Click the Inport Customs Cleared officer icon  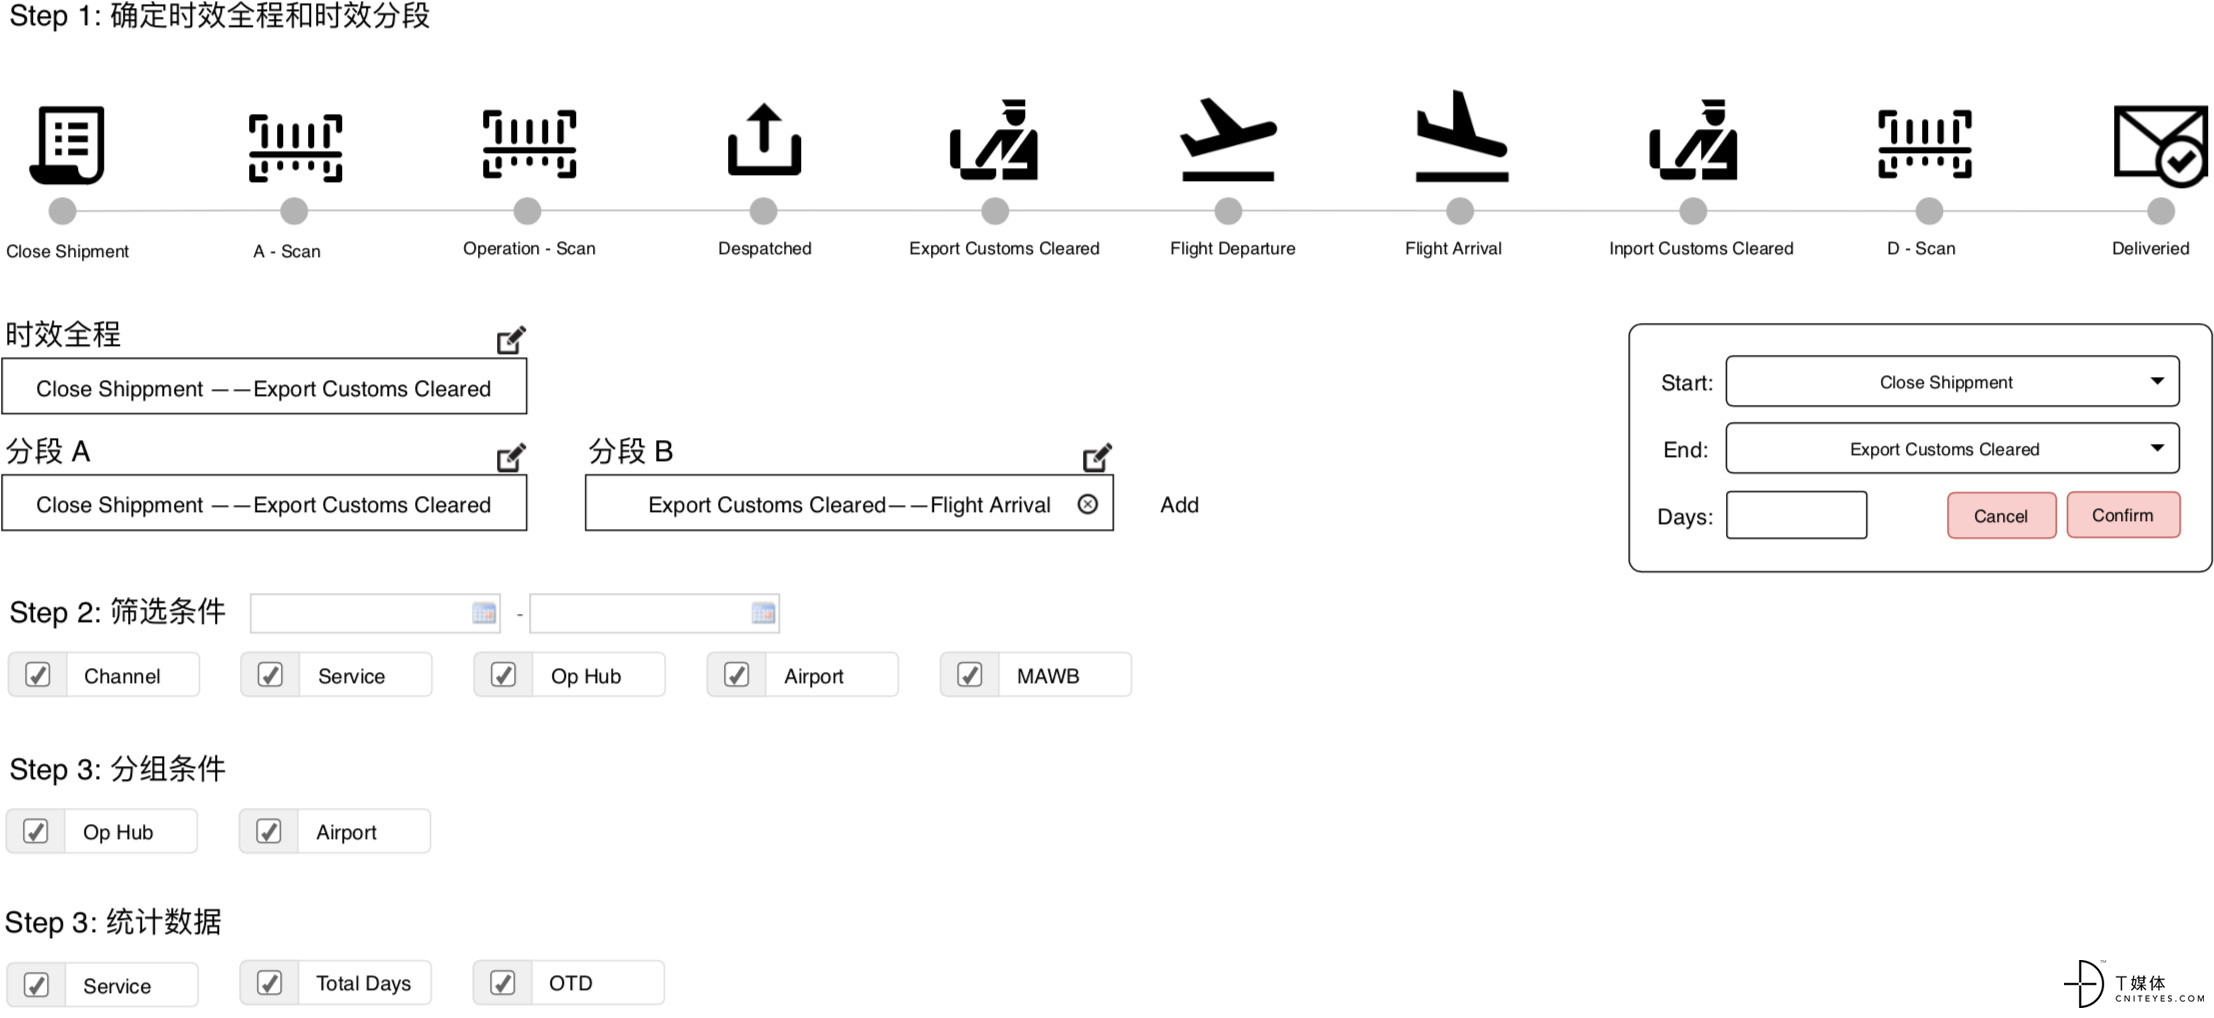click(1693, 140)
